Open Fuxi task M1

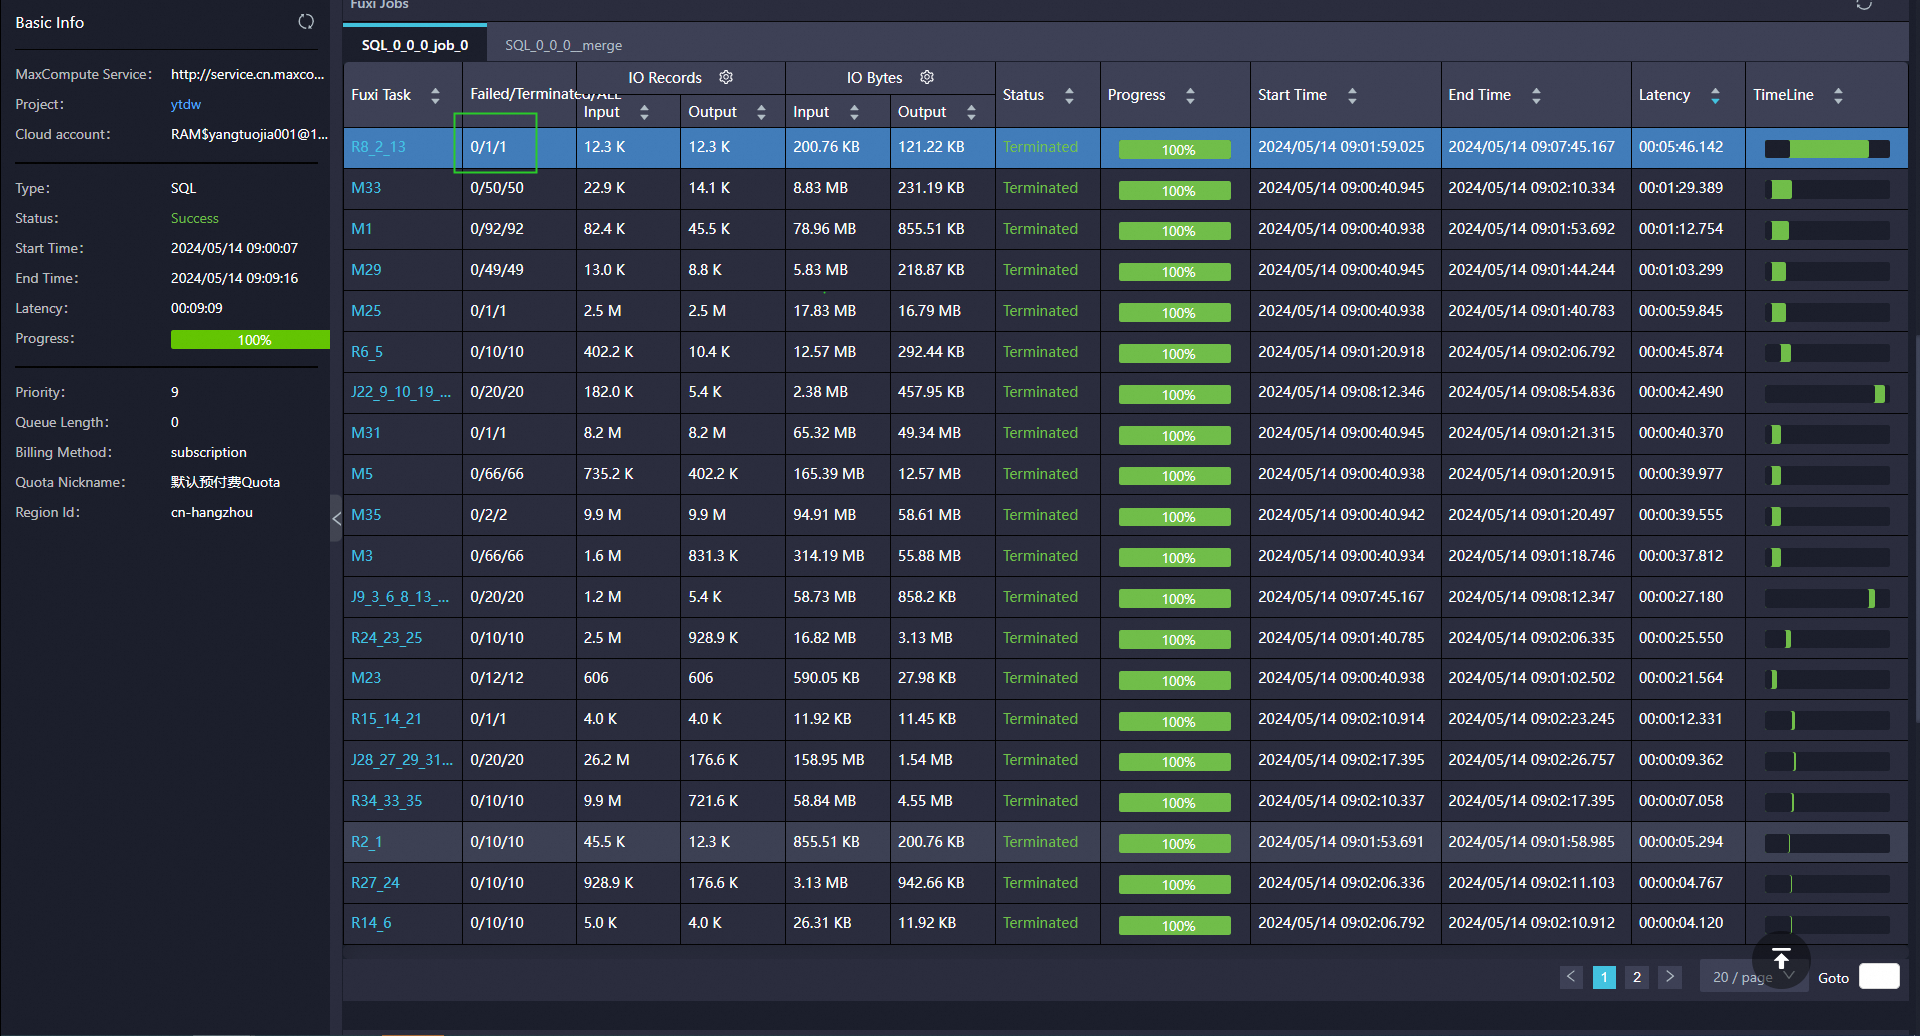(x=361, y=229)
